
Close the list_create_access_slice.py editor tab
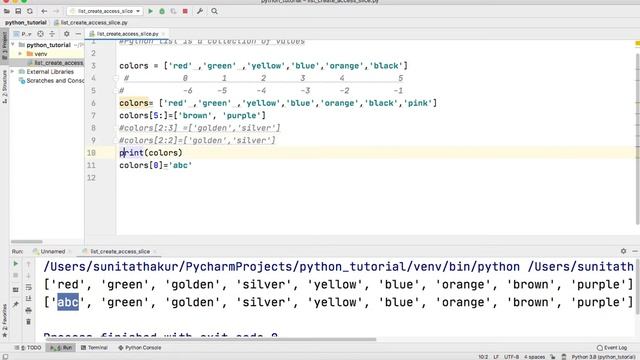coord(163,34)
